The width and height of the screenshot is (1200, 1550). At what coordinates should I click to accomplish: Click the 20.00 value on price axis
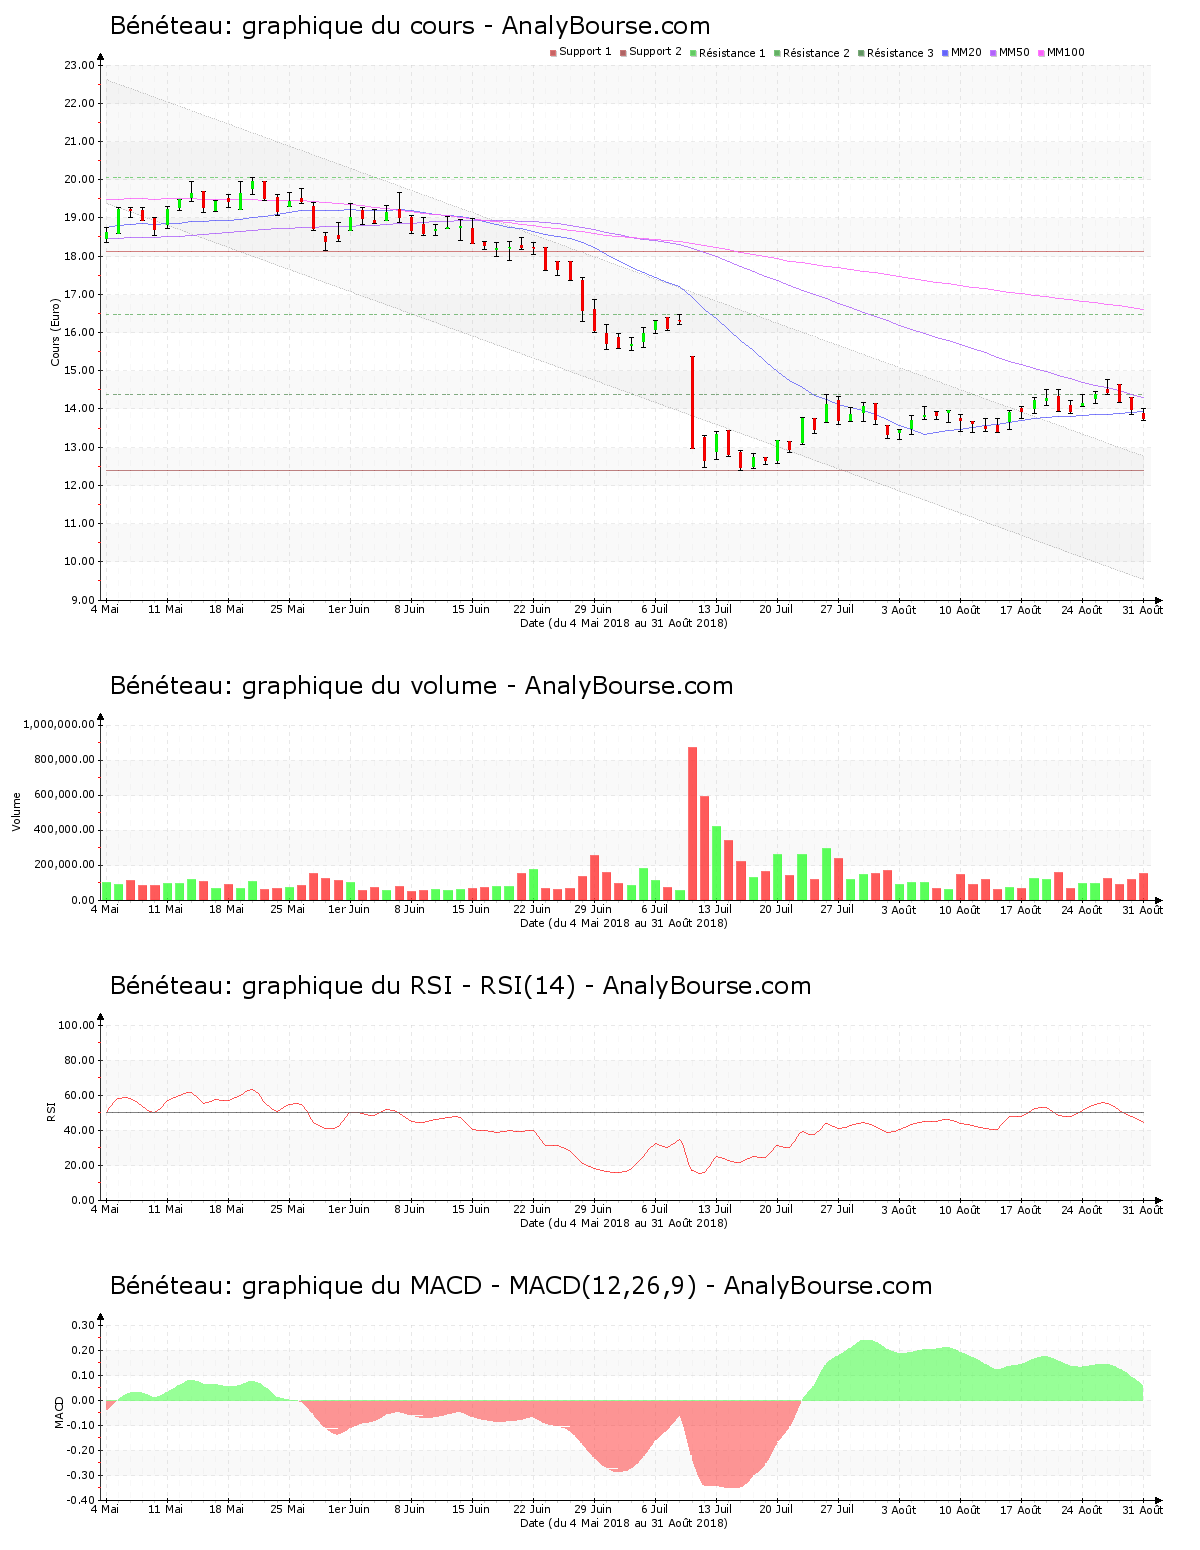pos(79,180)
